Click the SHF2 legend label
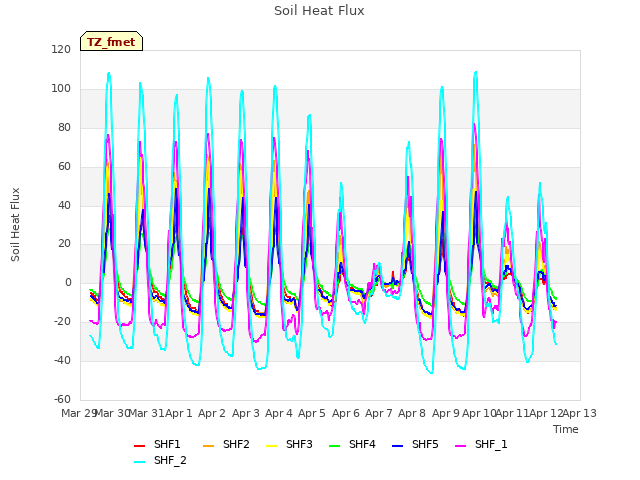 [x=236, y=444]
